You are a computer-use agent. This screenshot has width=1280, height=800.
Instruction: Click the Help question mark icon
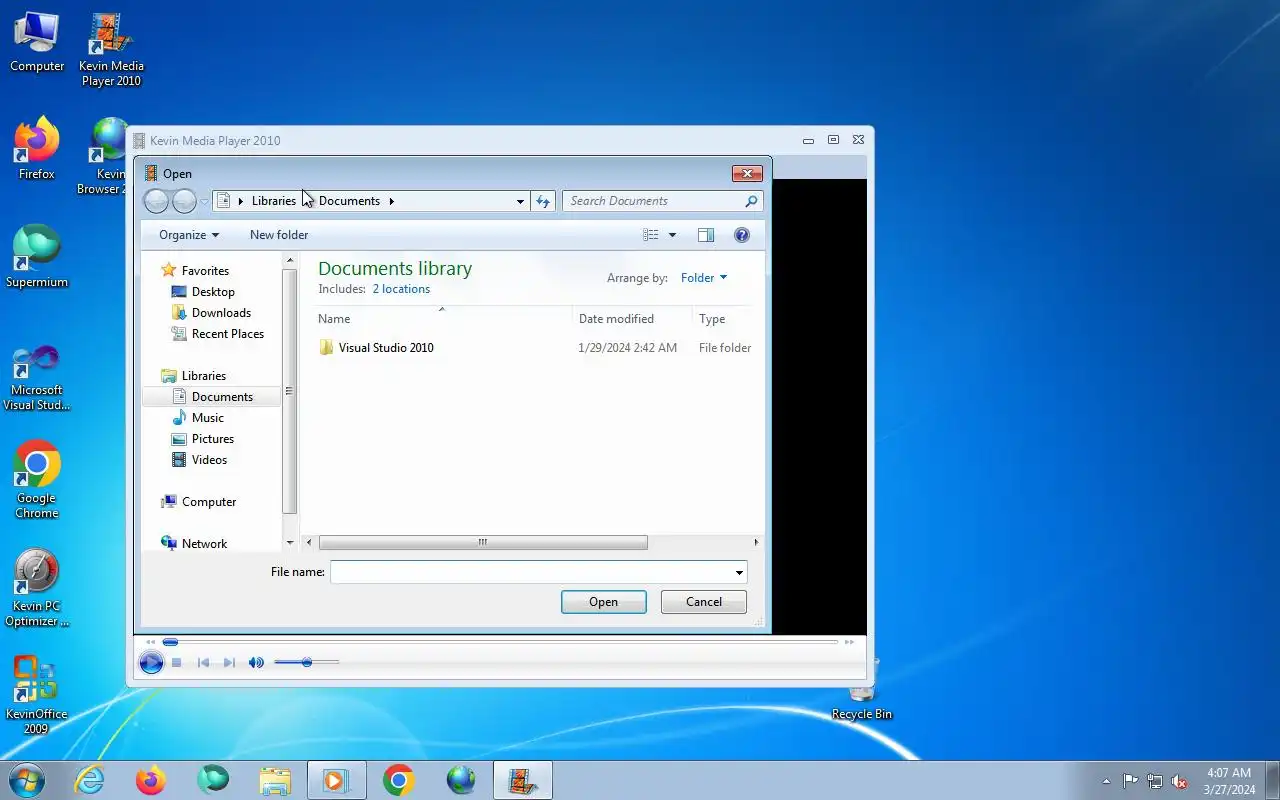742,235
